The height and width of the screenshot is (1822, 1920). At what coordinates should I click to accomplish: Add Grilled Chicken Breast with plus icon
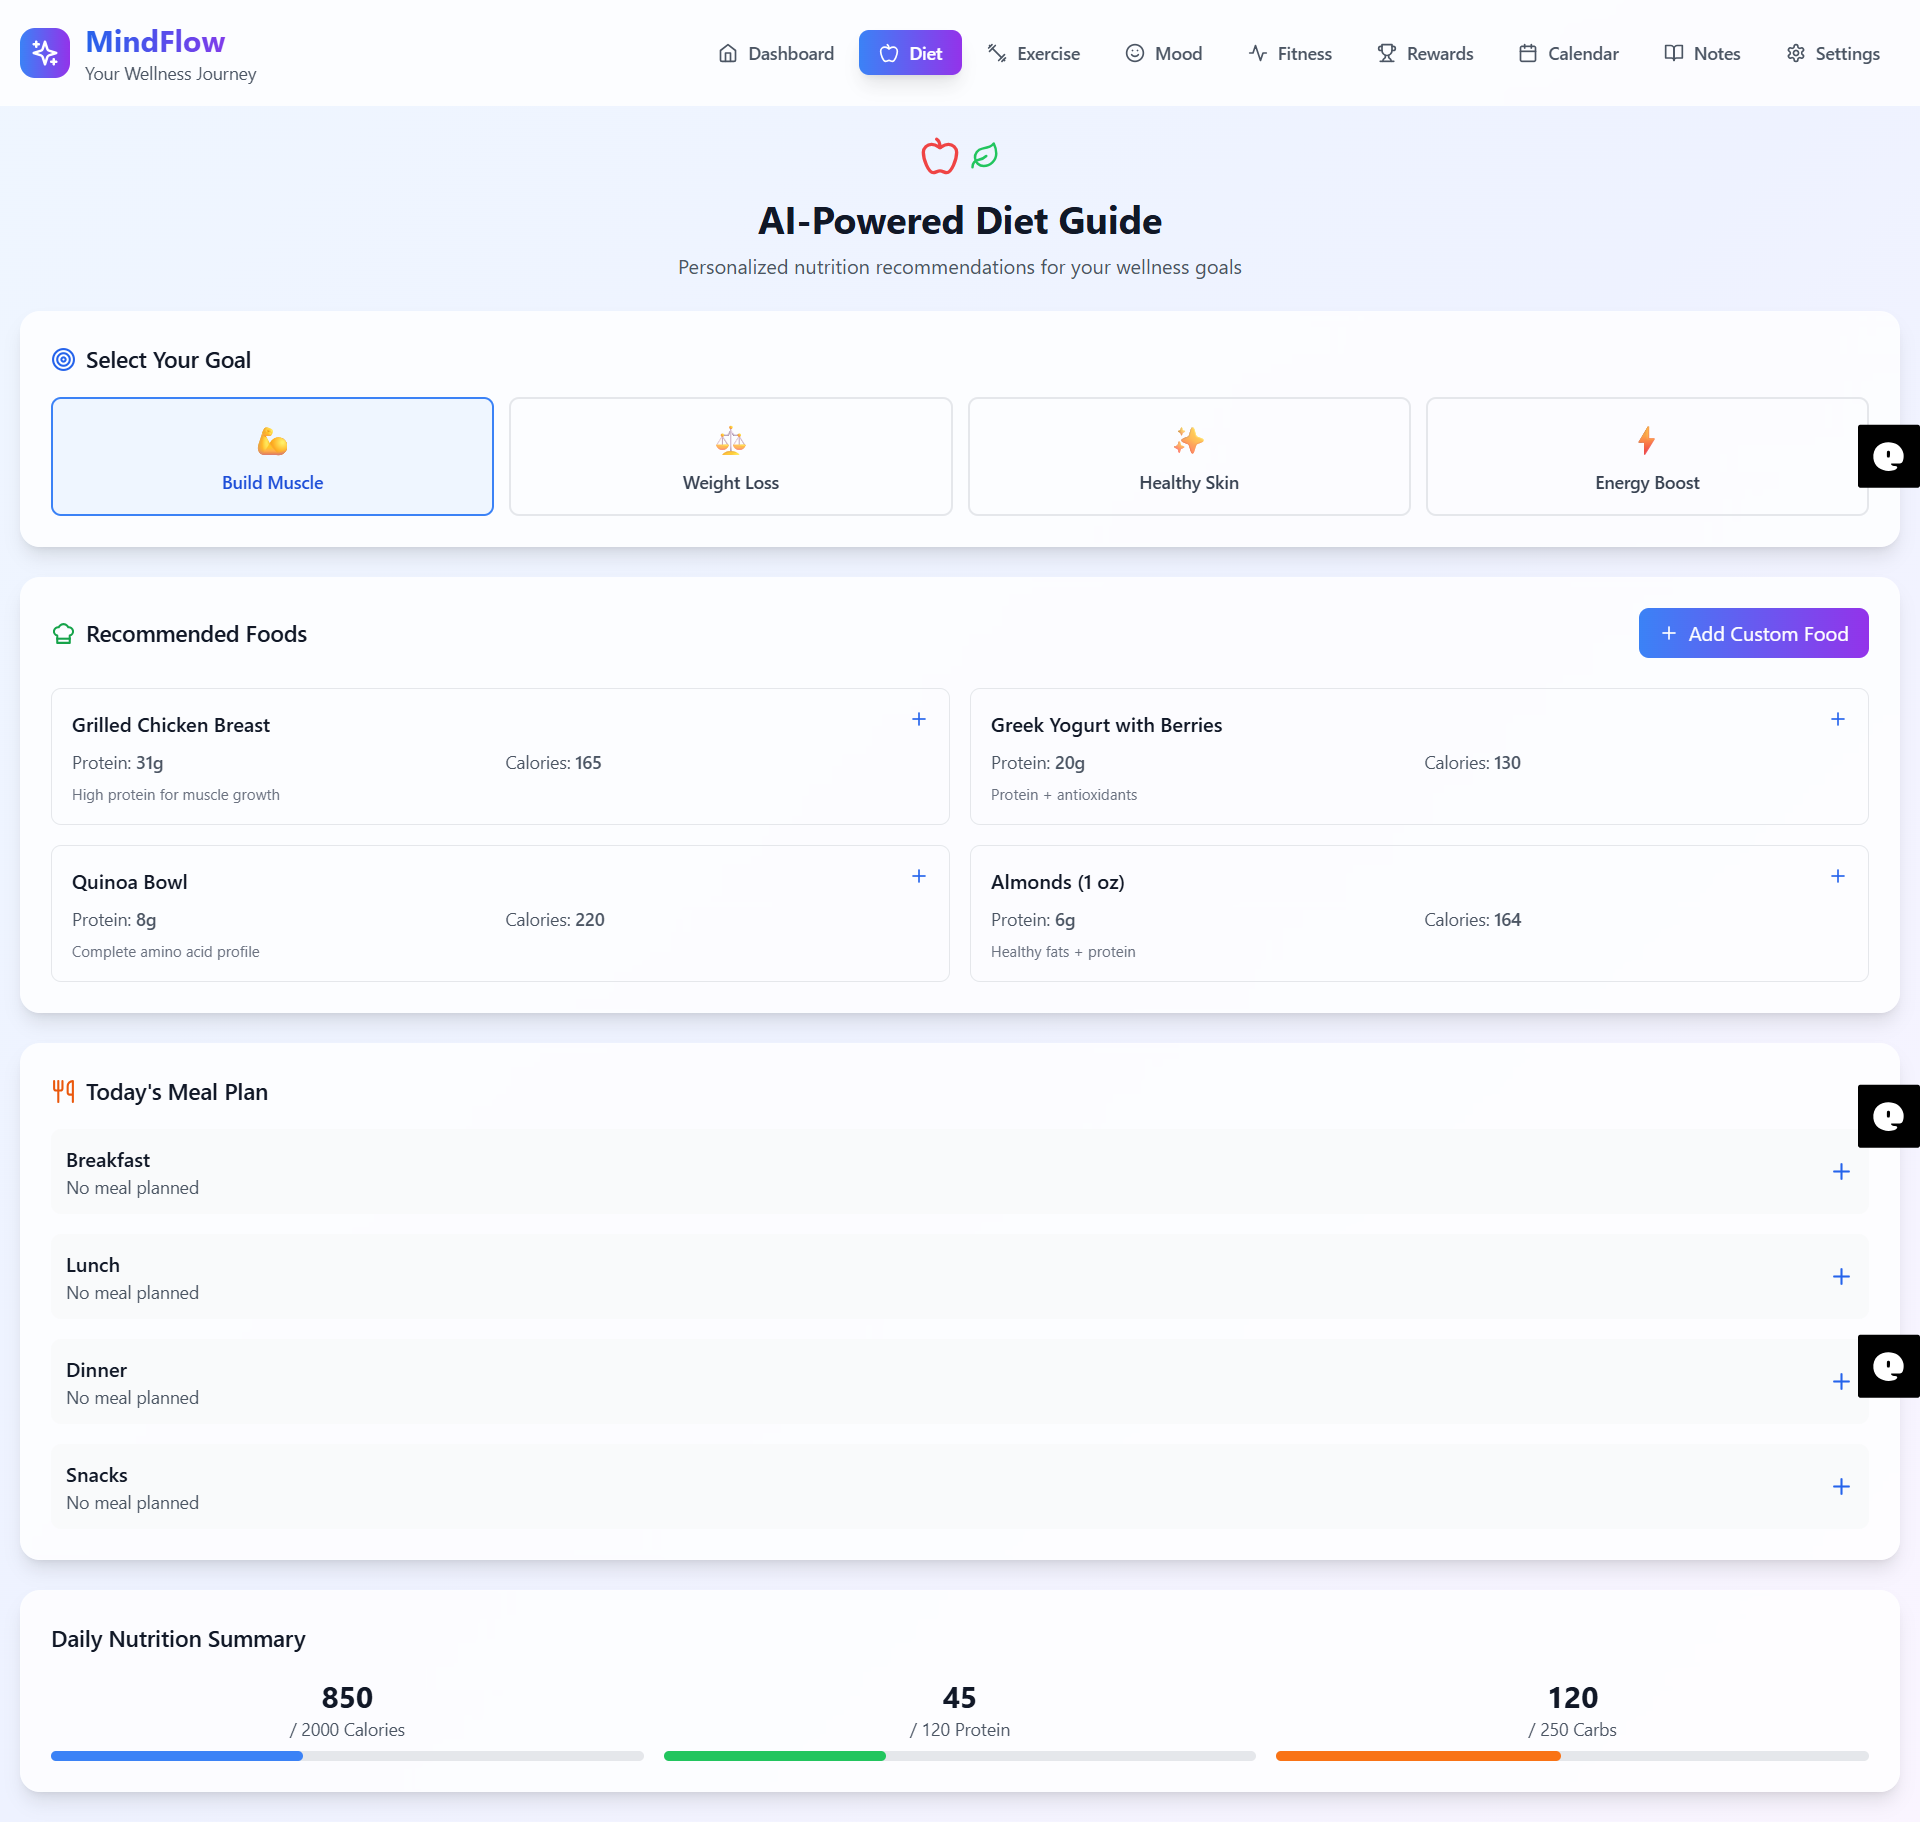click(x=918, y=720)
